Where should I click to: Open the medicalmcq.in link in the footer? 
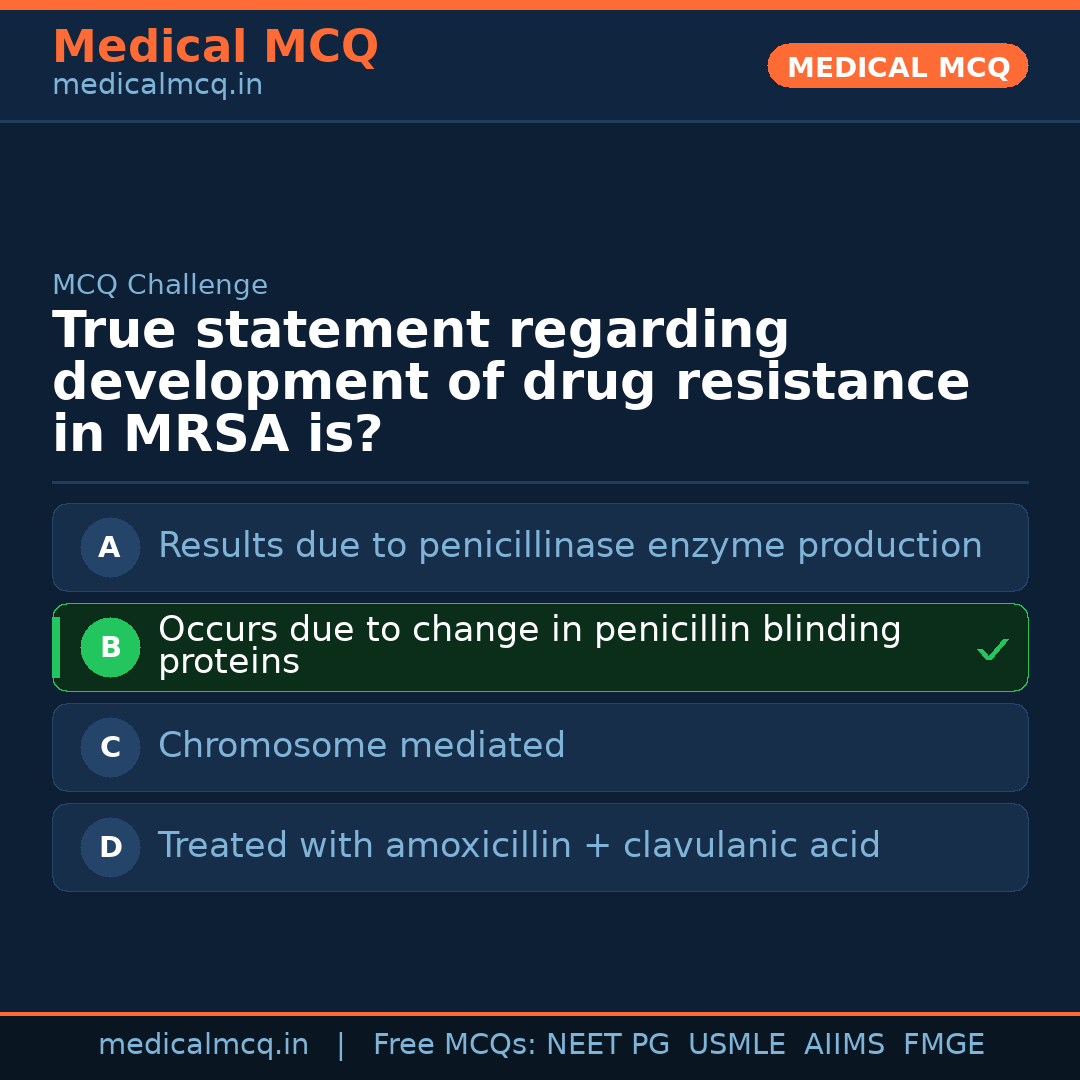203,1045
